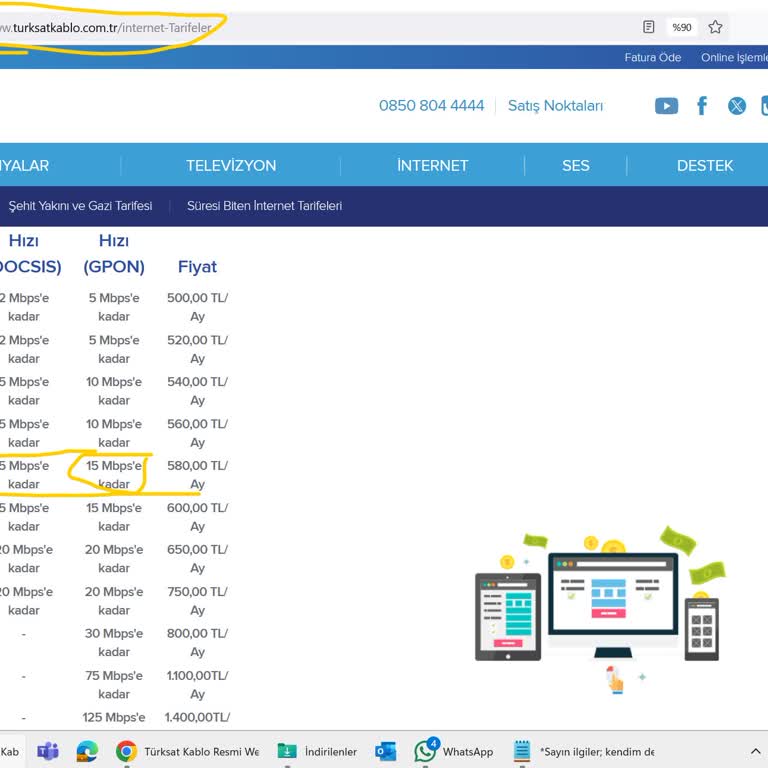Open Microsoft Teams from the taskbar
Viewport: 768px width, 768px height.
coord(48,751)
